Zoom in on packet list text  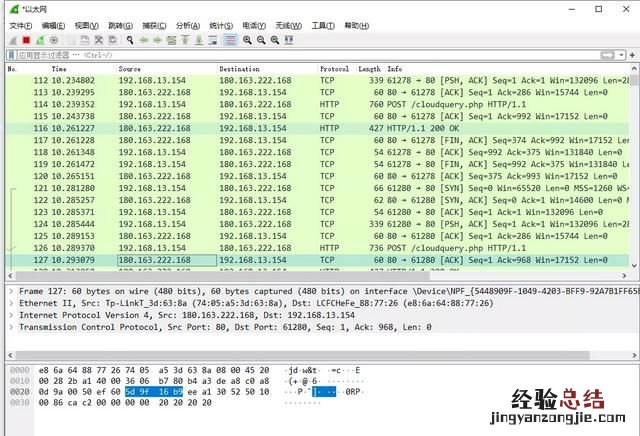click(246, 40)
